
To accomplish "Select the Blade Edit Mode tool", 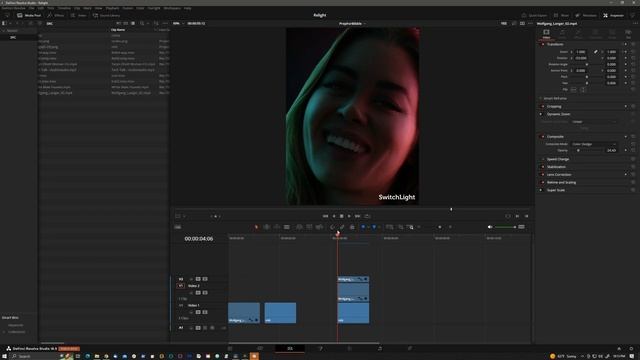I will [287, 227].
